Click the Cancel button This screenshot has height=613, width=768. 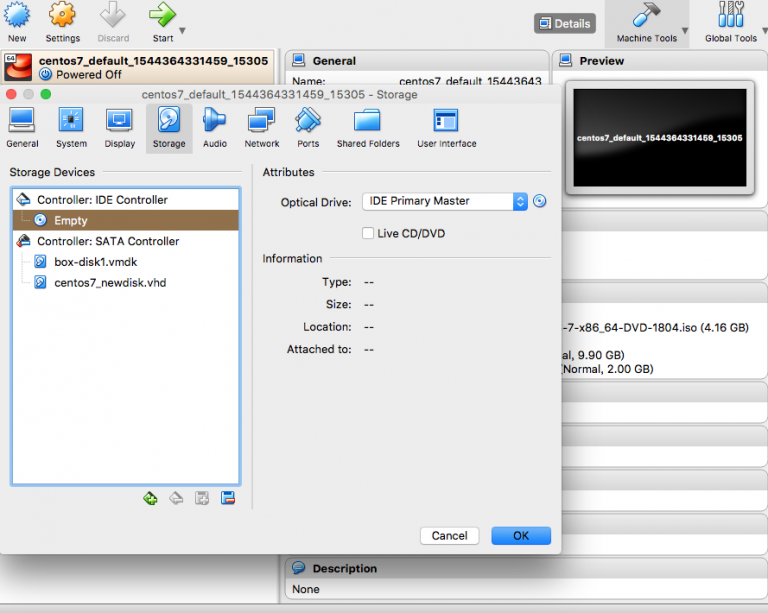[x=449, y=536]
